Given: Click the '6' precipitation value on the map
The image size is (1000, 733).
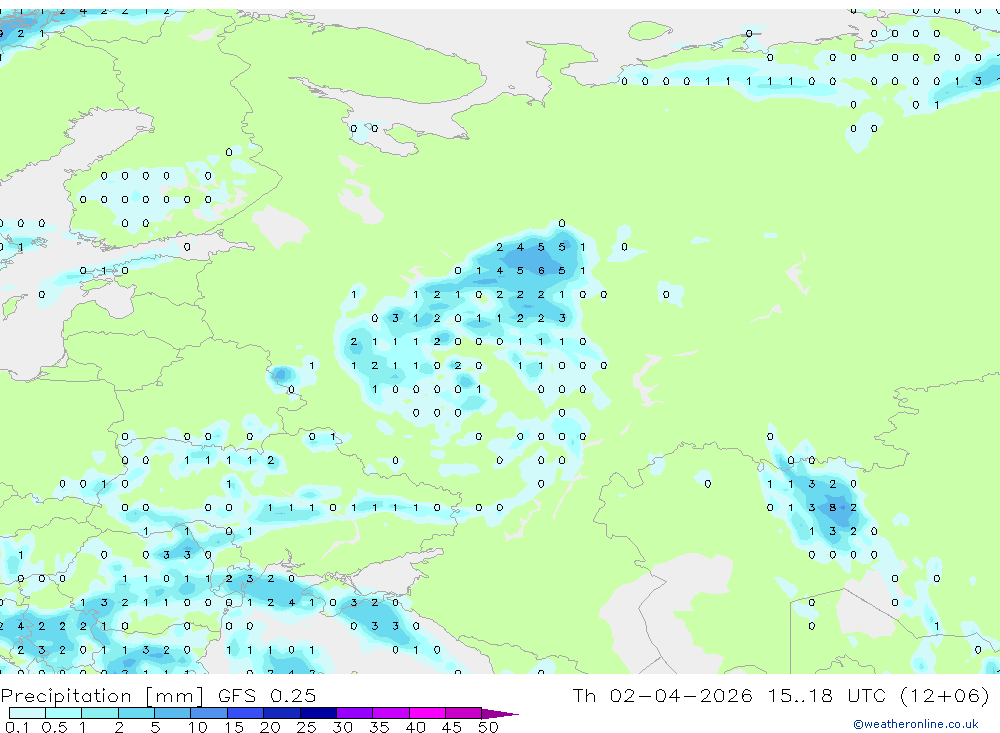Looking at the screenshot, I should click(x=541, y=270).
